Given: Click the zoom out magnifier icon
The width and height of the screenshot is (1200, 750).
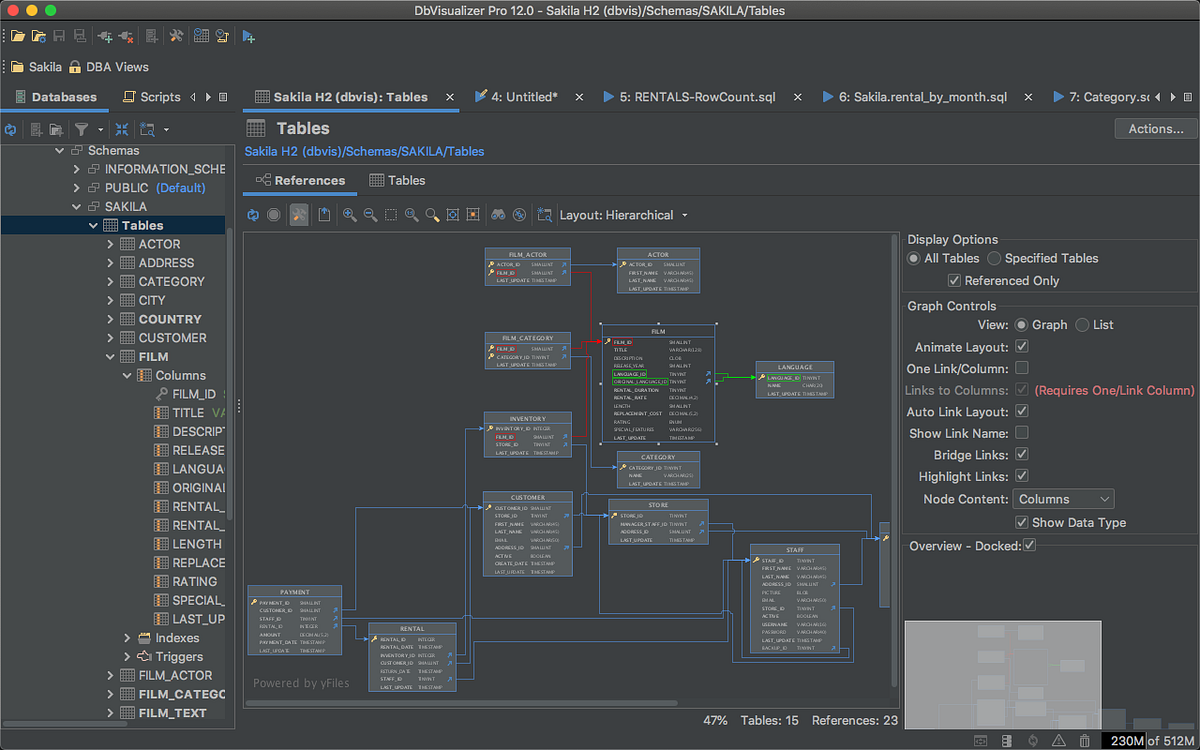Looking at the screenshot, I should (370, 215).
